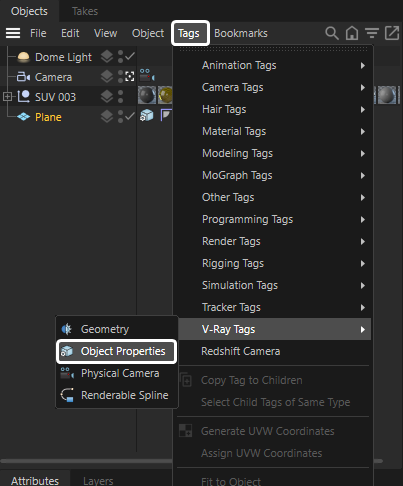
Task: Expand the SUV 003 tree node
Action: pyautogui.click(x=7, y=97)
